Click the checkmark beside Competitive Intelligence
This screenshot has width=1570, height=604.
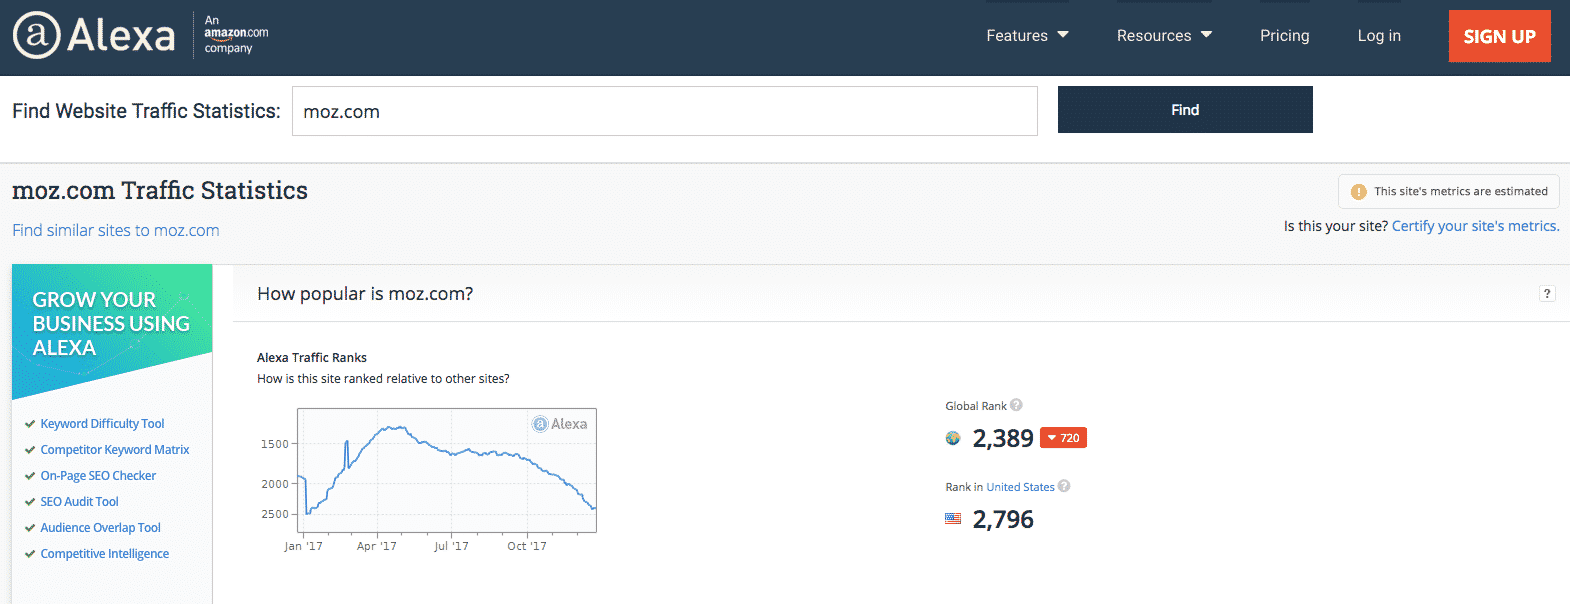pos(30,554)
